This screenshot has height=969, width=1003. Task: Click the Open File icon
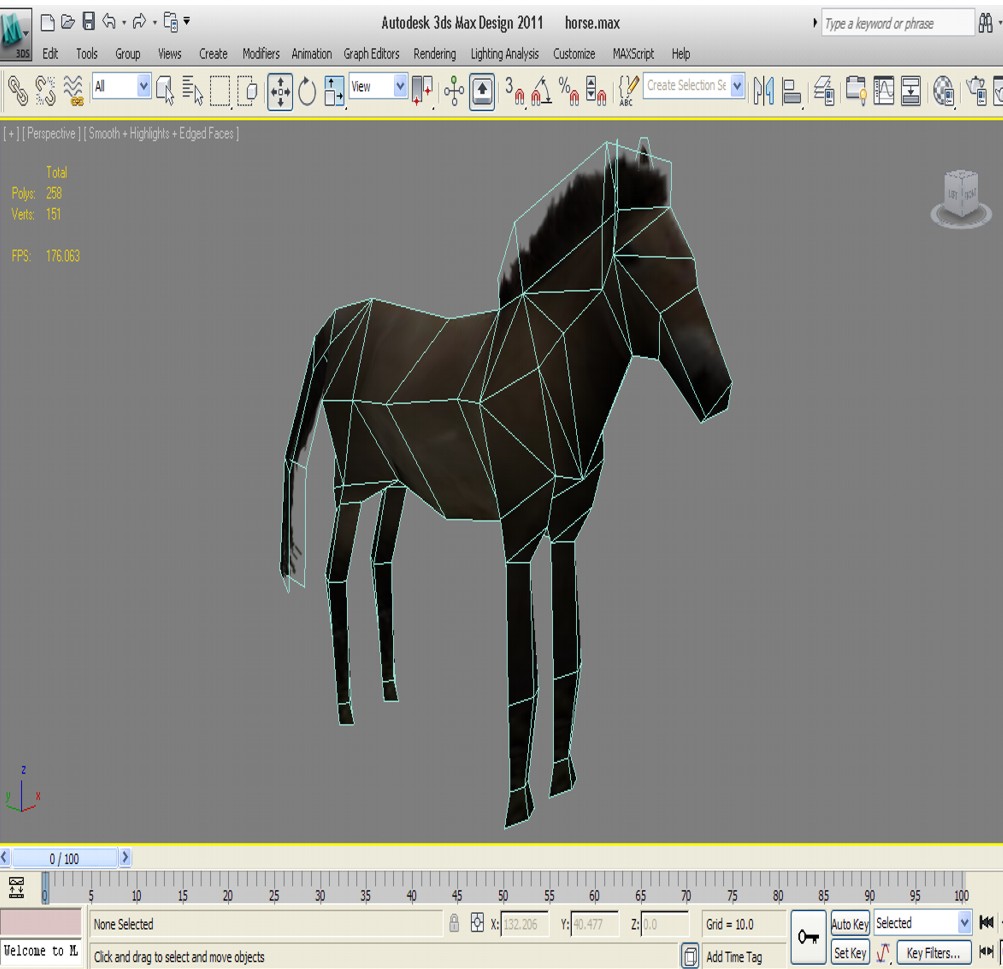coord(68,23)
